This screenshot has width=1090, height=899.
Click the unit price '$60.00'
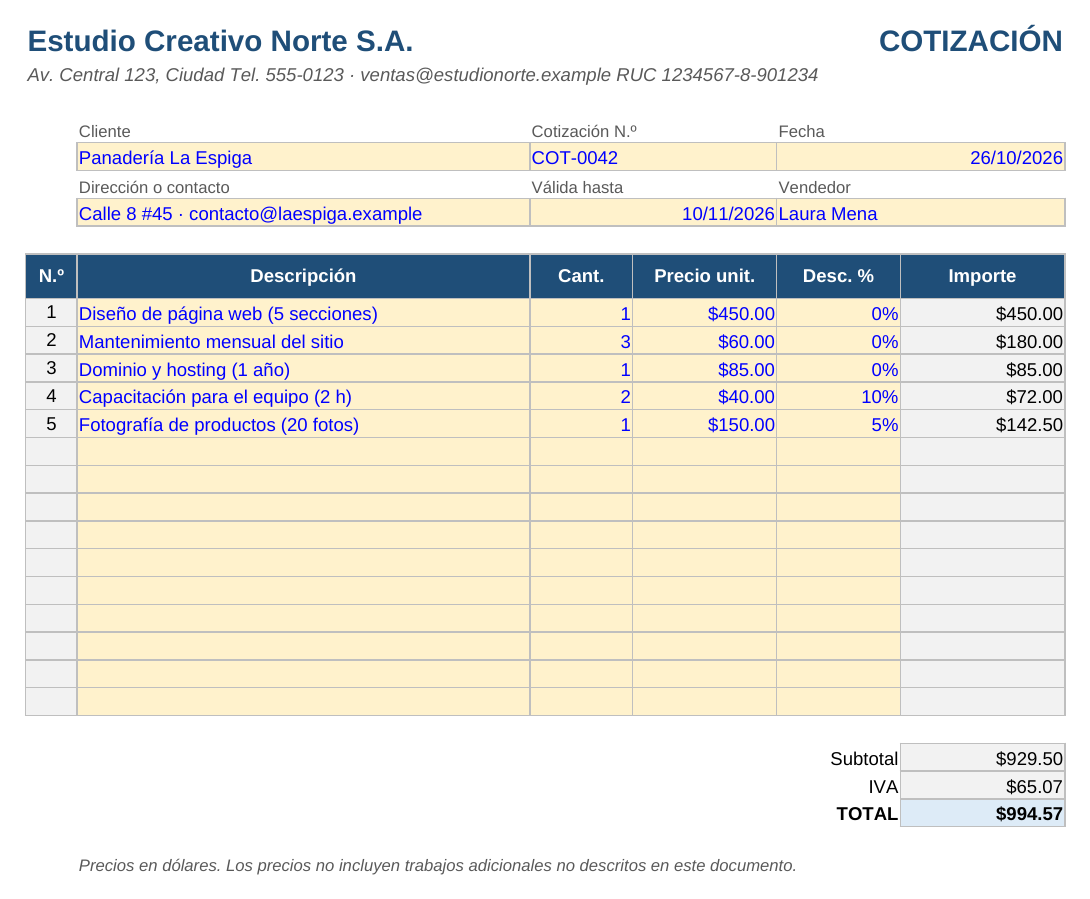pyautogui.click(x=704, y=341)
